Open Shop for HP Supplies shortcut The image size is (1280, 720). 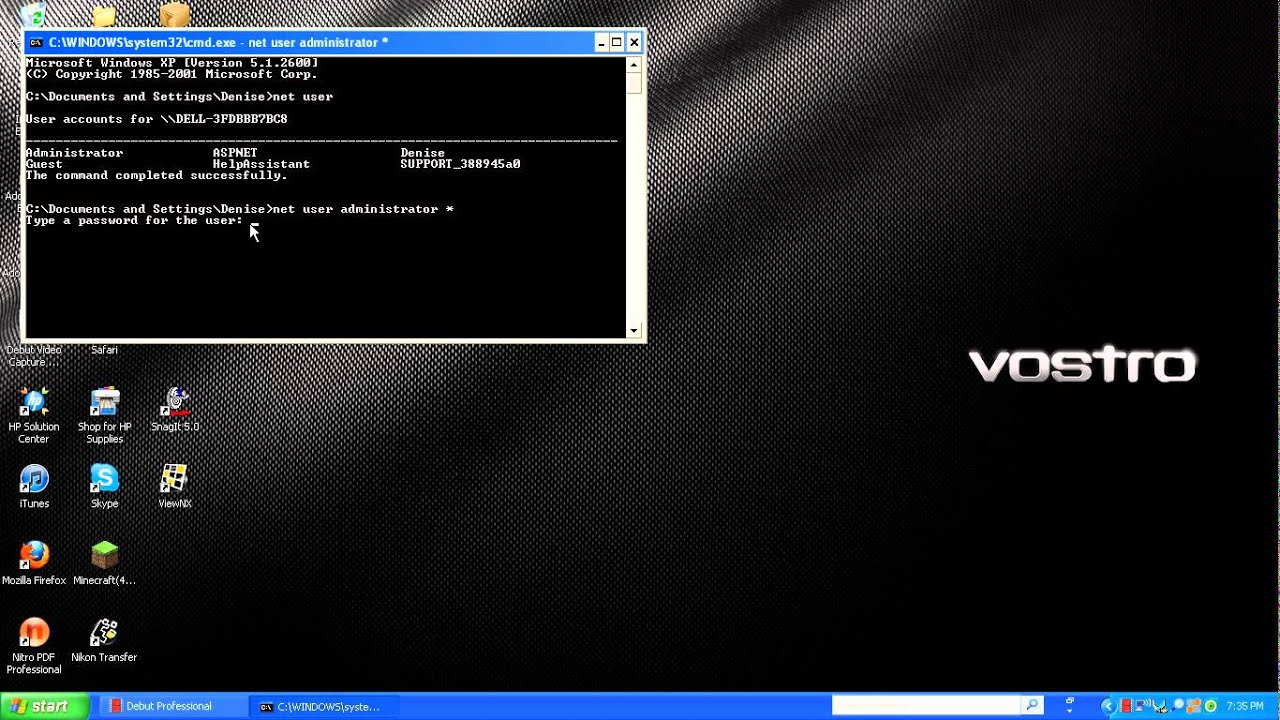(x=104, y=416)
